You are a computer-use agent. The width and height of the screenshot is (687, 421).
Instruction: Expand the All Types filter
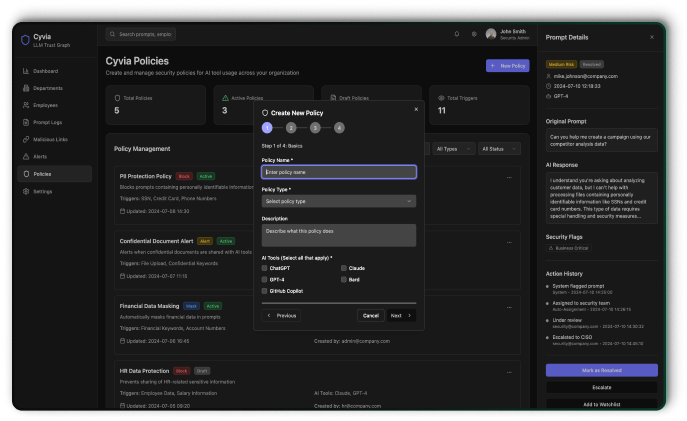pos(454,148)
